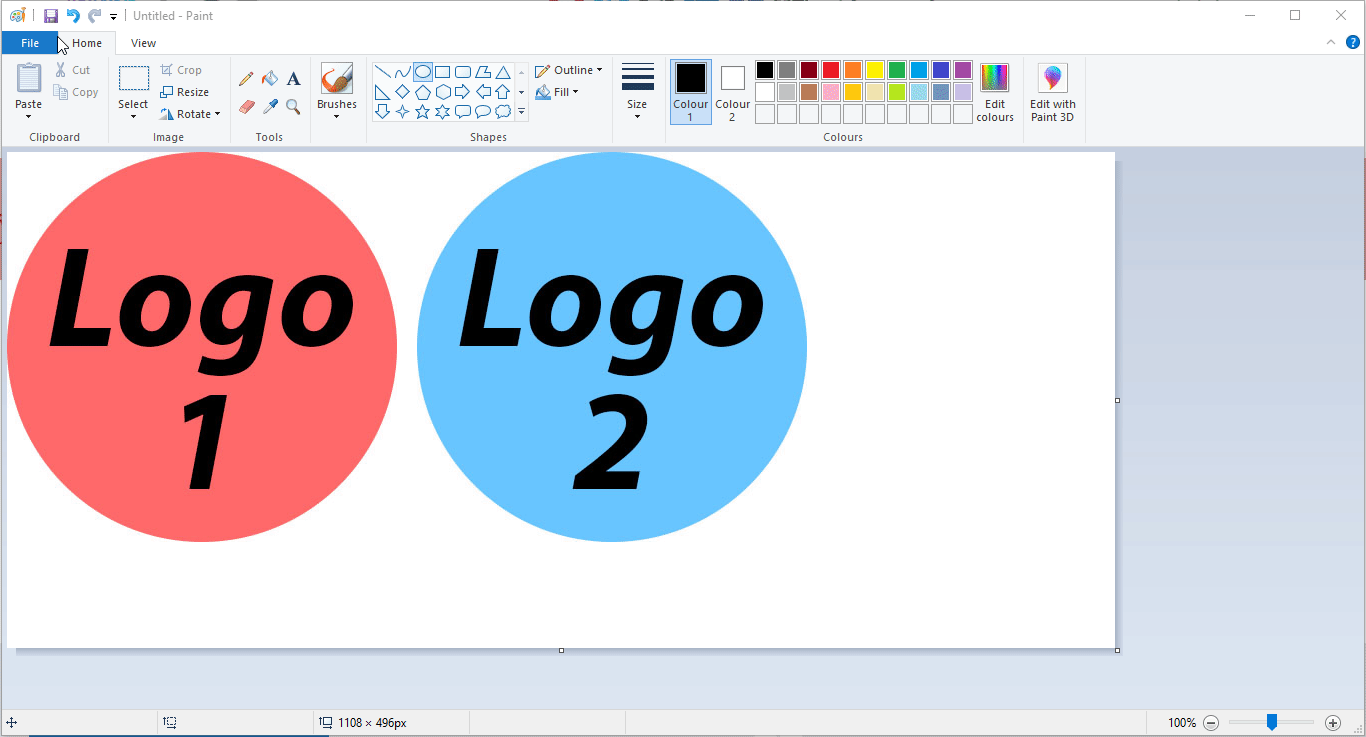
Task: Choose the Oval shape
Action: coord(423,72)
